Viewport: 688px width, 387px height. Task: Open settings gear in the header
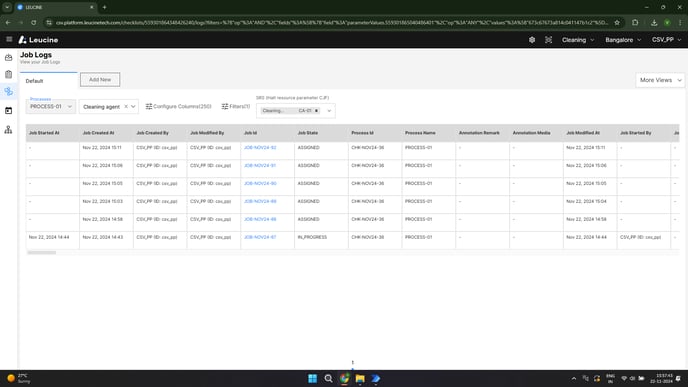(x=532, y=40)
